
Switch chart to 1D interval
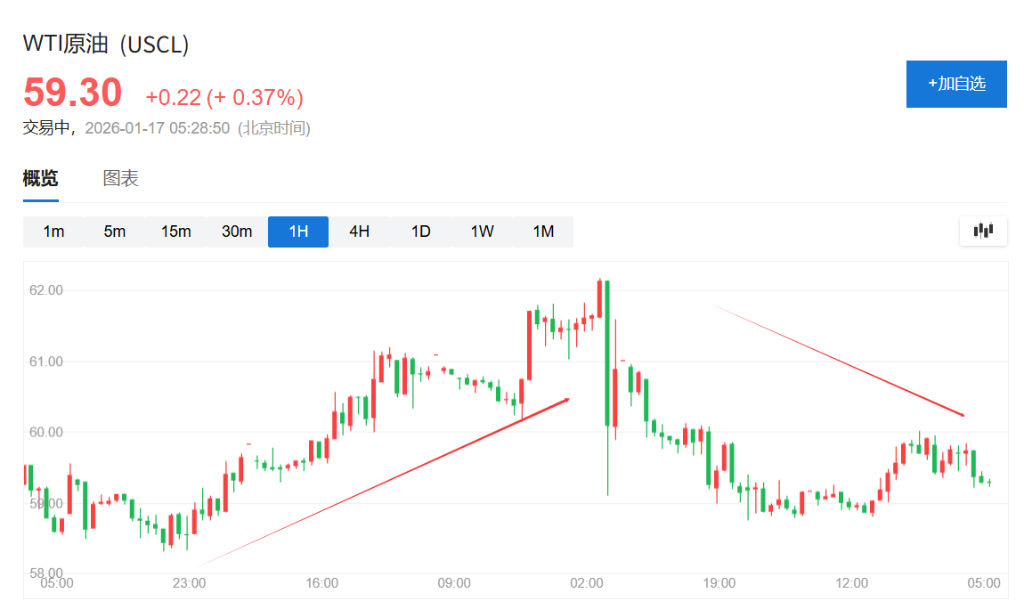click(x=421, y=232)
